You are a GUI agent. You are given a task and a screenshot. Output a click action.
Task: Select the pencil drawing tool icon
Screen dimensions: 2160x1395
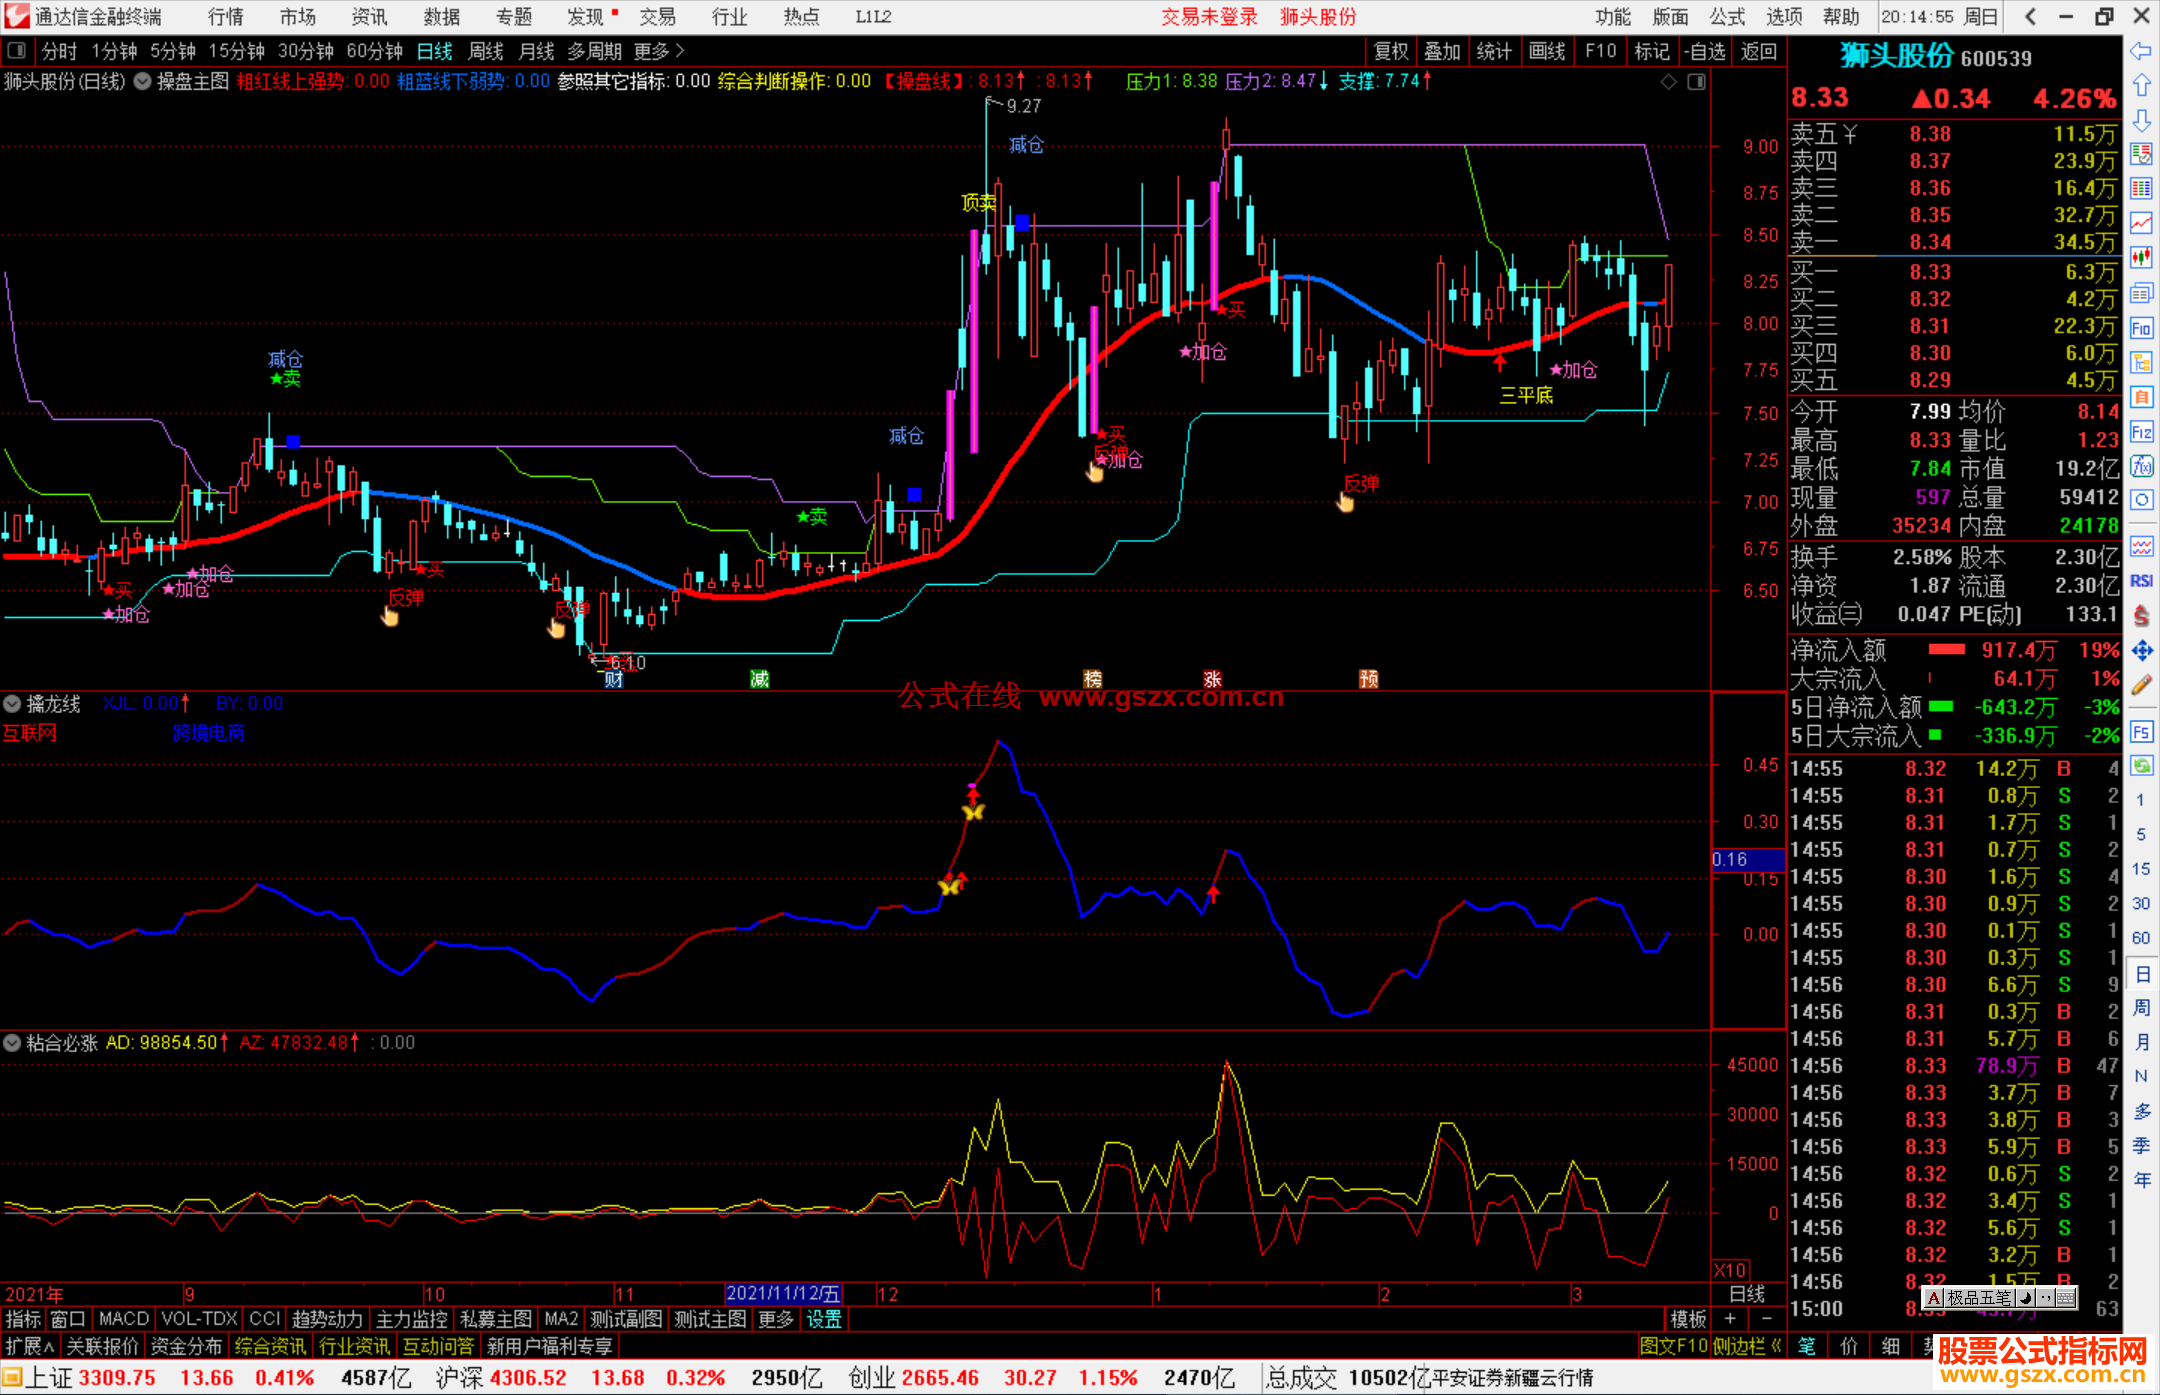[x=2141, y=686]
